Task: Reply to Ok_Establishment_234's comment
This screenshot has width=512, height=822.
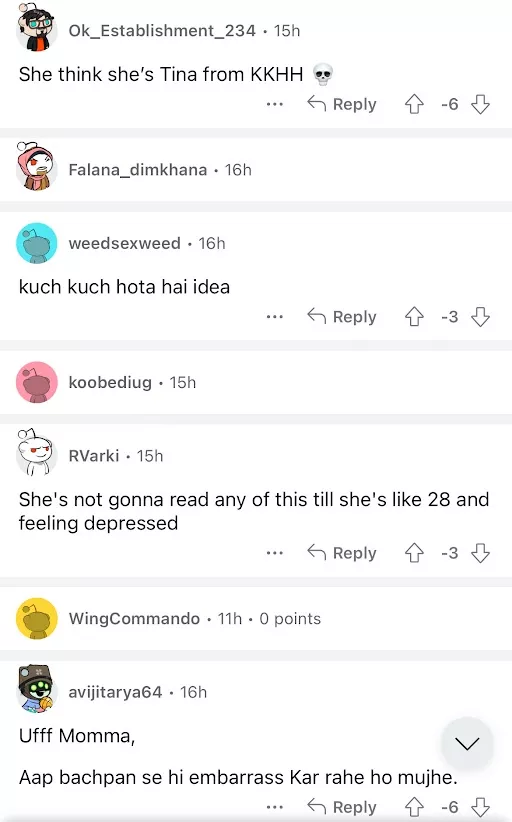Action: 342,104
